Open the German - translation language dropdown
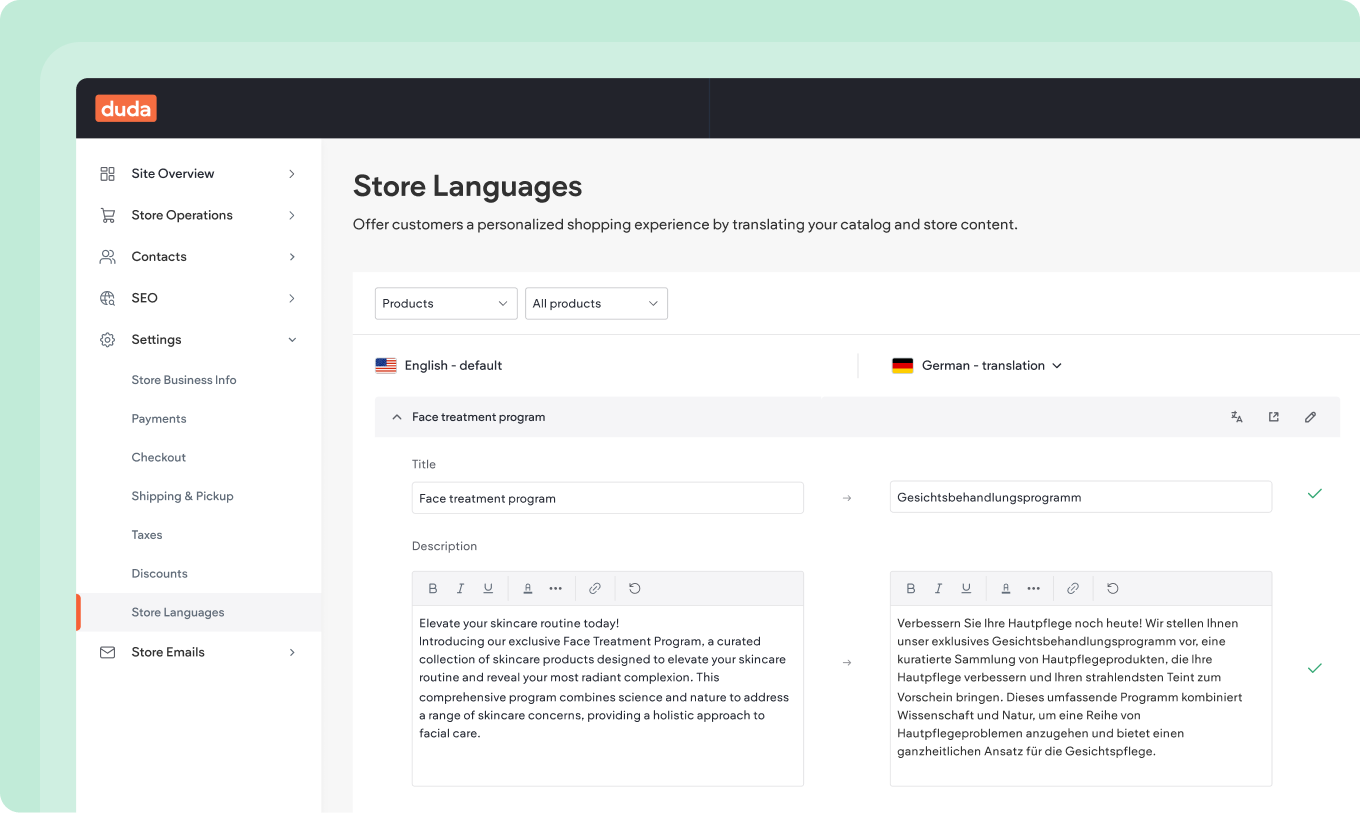This screenshot has width=1360, height=813. [x=977, y=365]
